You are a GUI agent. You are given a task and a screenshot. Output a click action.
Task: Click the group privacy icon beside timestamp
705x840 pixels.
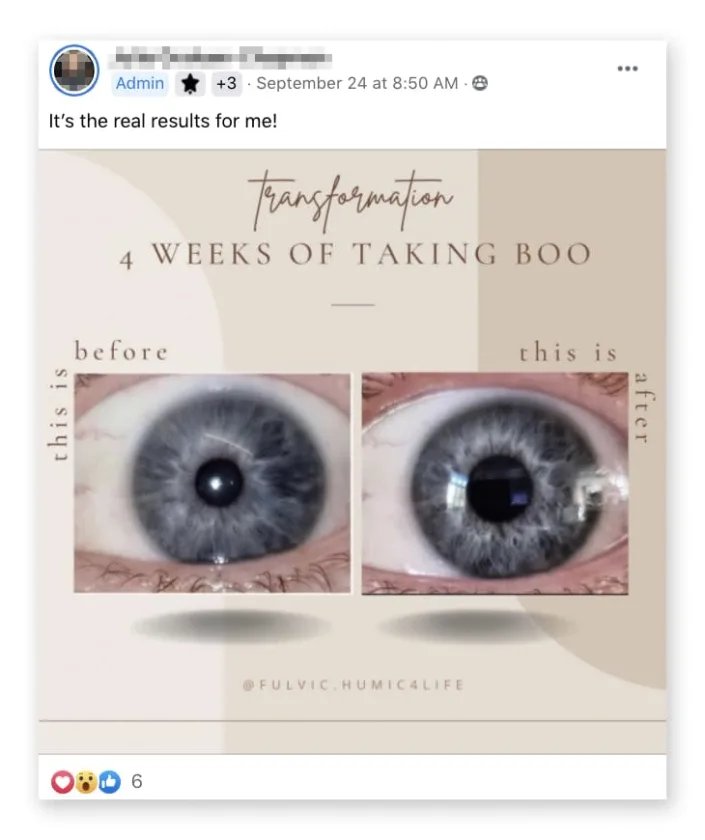click(480, 83)
